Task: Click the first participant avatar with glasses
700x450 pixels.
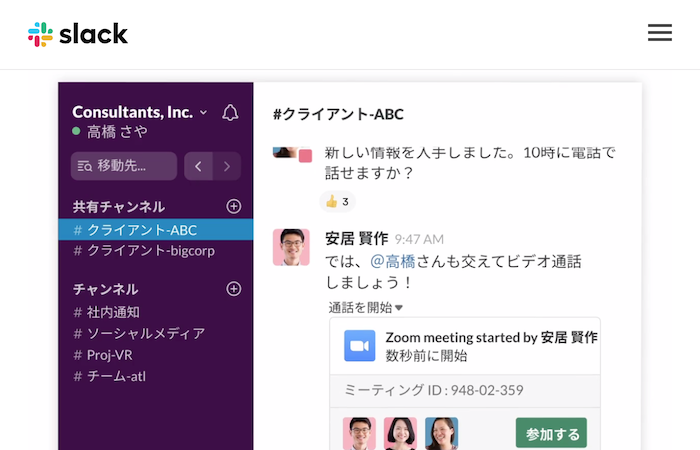Action: point(359,433)
